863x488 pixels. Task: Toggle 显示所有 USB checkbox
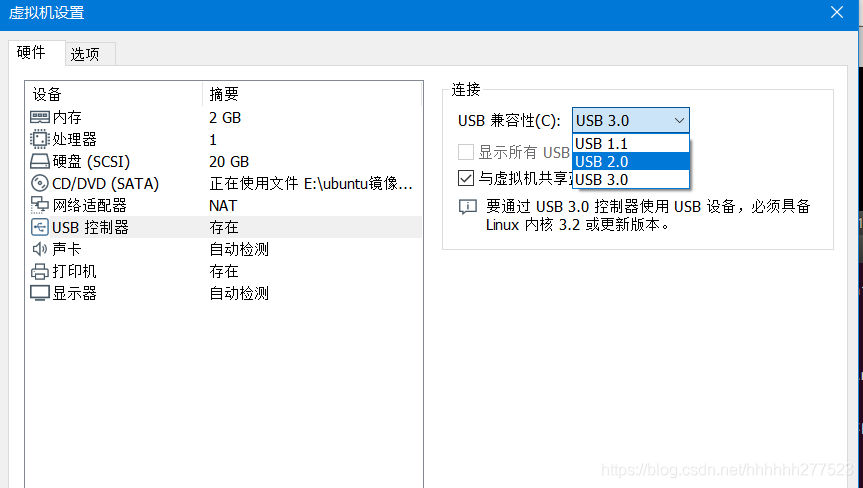click(x=466, y=152)
